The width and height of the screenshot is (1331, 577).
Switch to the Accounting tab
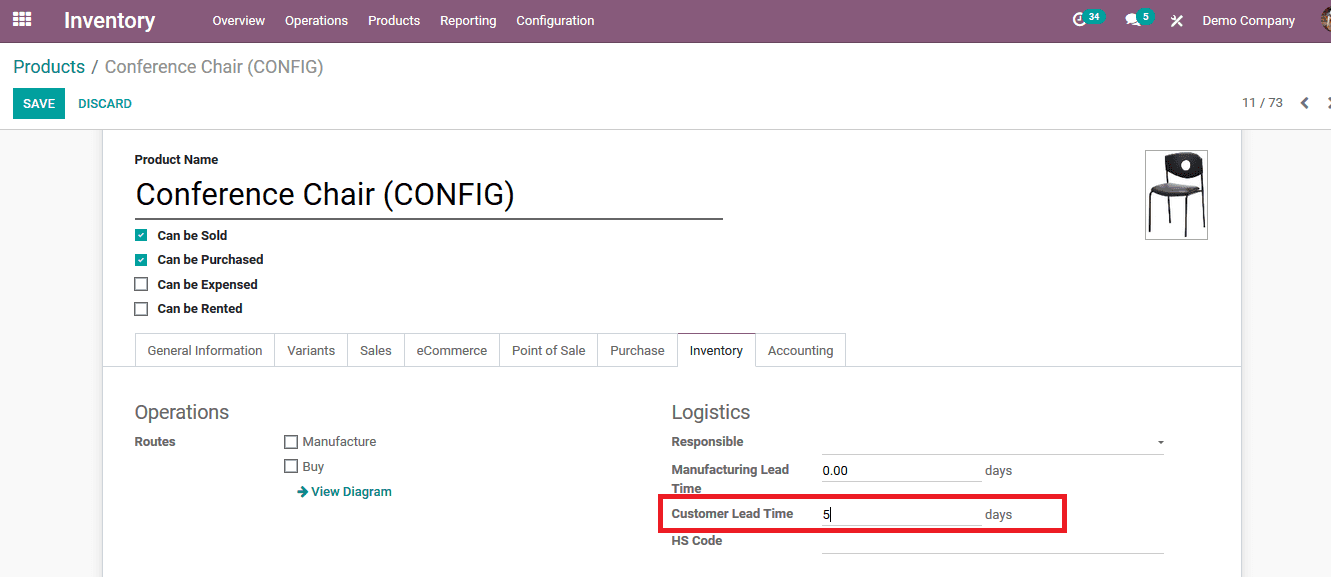tap(800, 350)
